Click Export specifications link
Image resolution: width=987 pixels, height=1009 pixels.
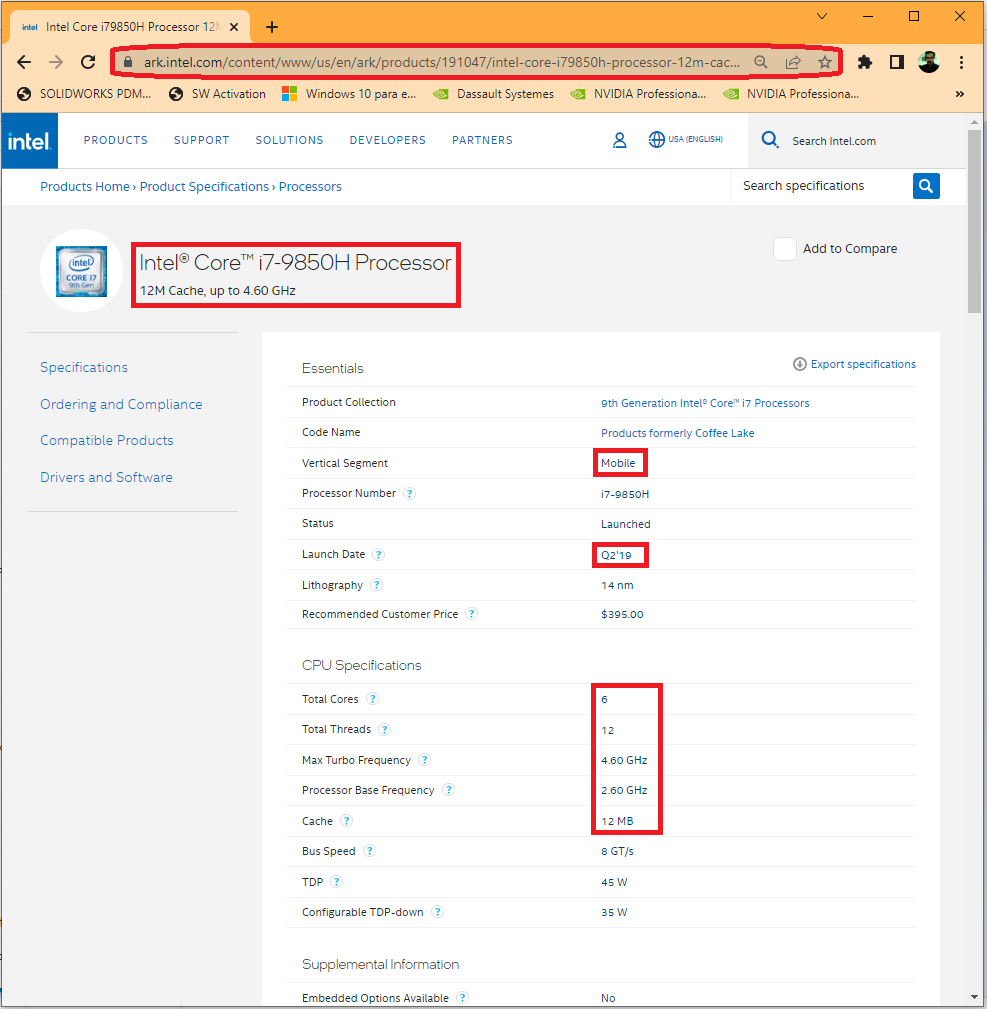click(854, 364)
